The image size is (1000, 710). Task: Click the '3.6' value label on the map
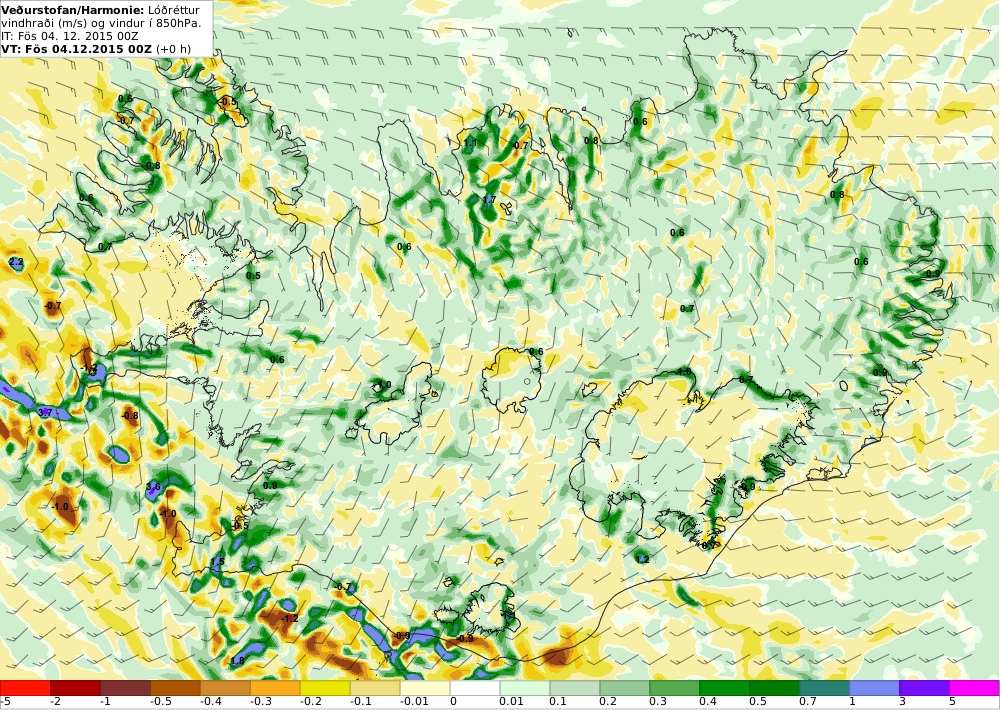coord(153,487)
